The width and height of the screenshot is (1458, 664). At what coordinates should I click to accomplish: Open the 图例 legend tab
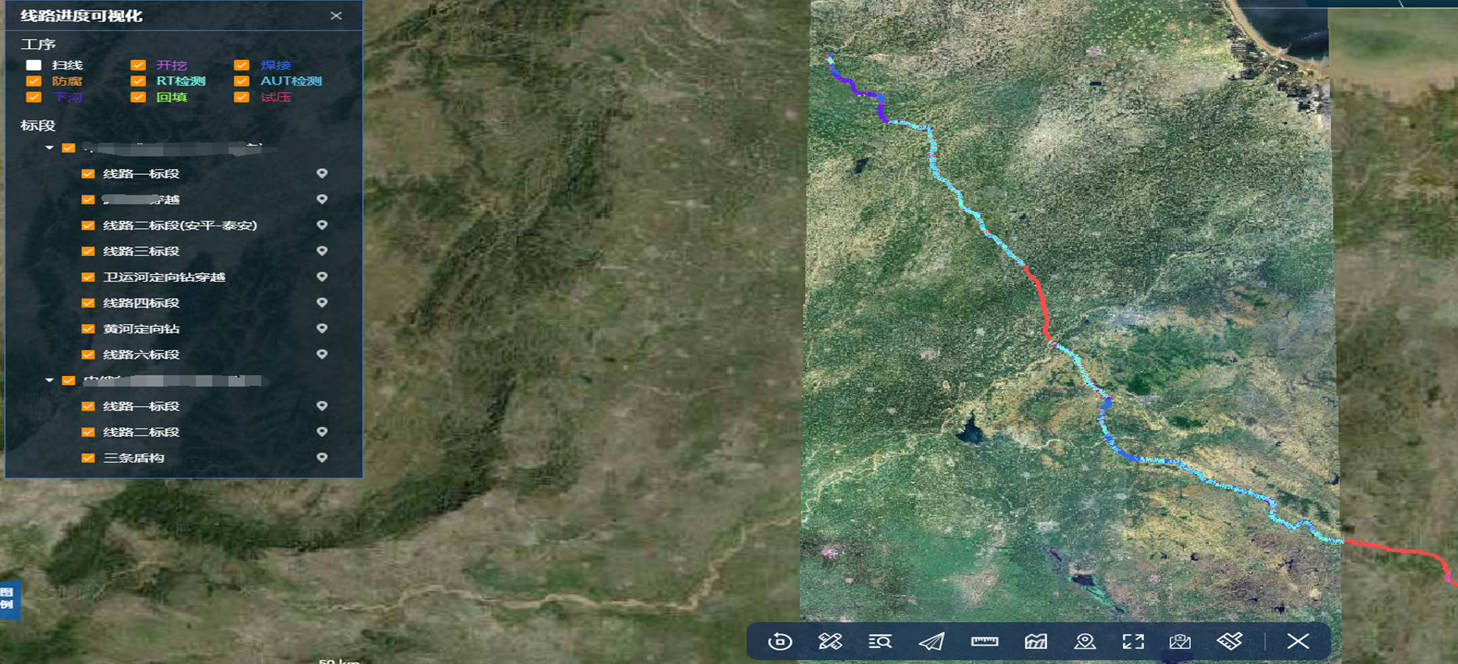[x=8, y=598]
